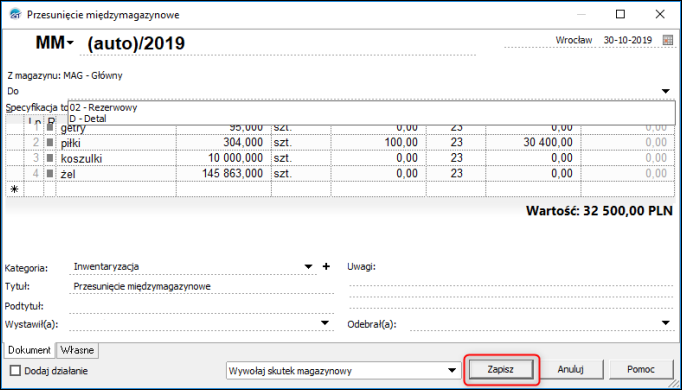Save the document with Zapisz
The image size is (682, 390).
coord(501,370)
